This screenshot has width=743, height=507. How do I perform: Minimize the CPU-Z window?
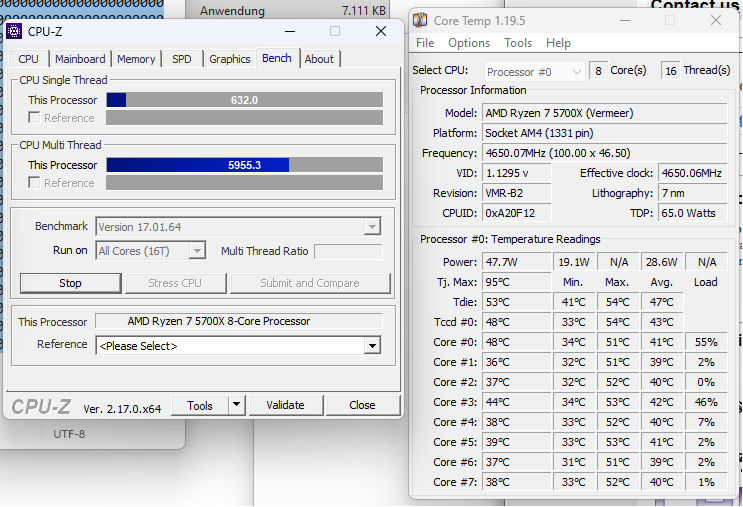pos(290,31)
